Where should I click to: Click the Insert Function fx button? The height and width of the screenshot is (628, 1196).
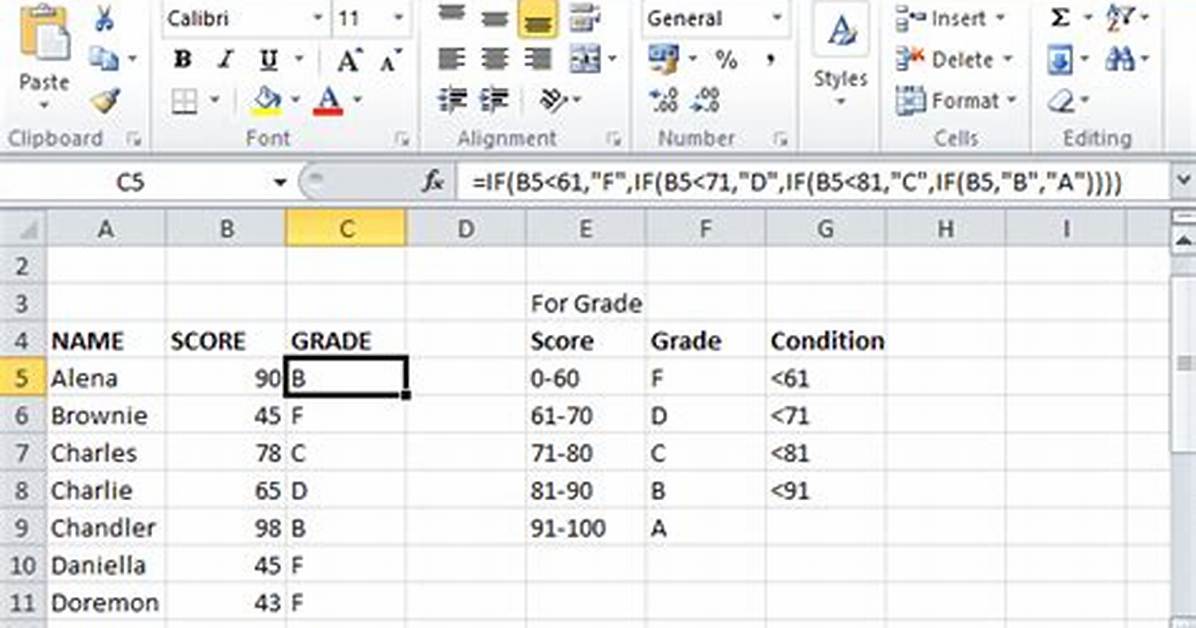coord(433,182)
